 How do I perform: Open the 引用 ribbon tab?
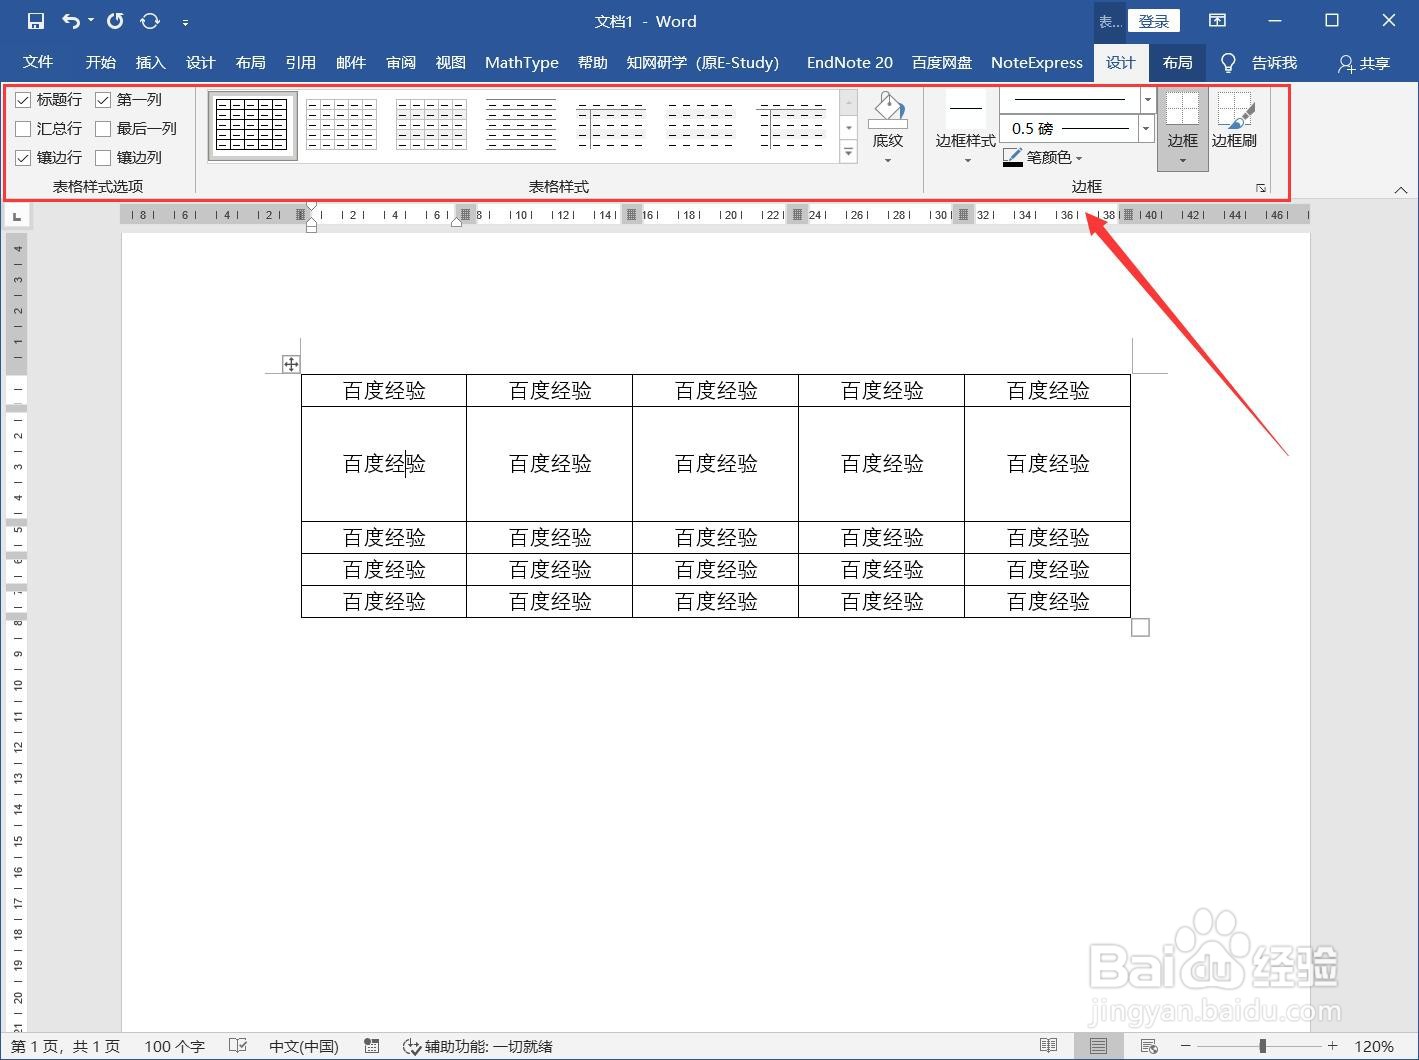tap(300, 62)
